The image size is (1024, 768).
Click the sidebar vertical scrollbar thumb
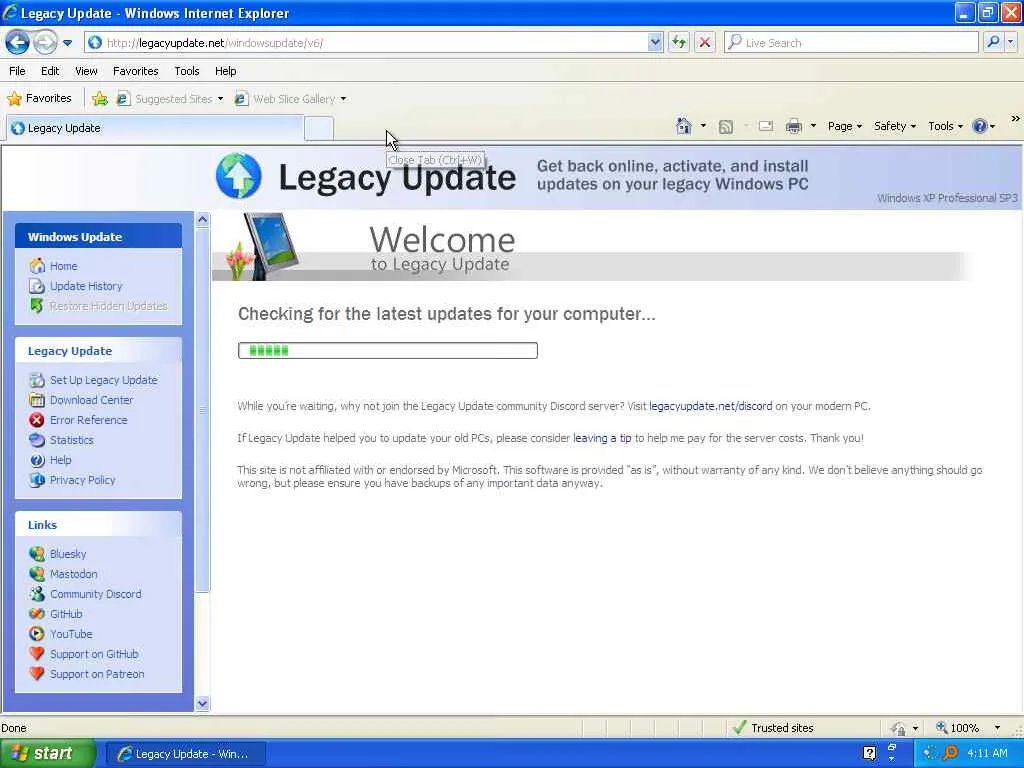202,410
